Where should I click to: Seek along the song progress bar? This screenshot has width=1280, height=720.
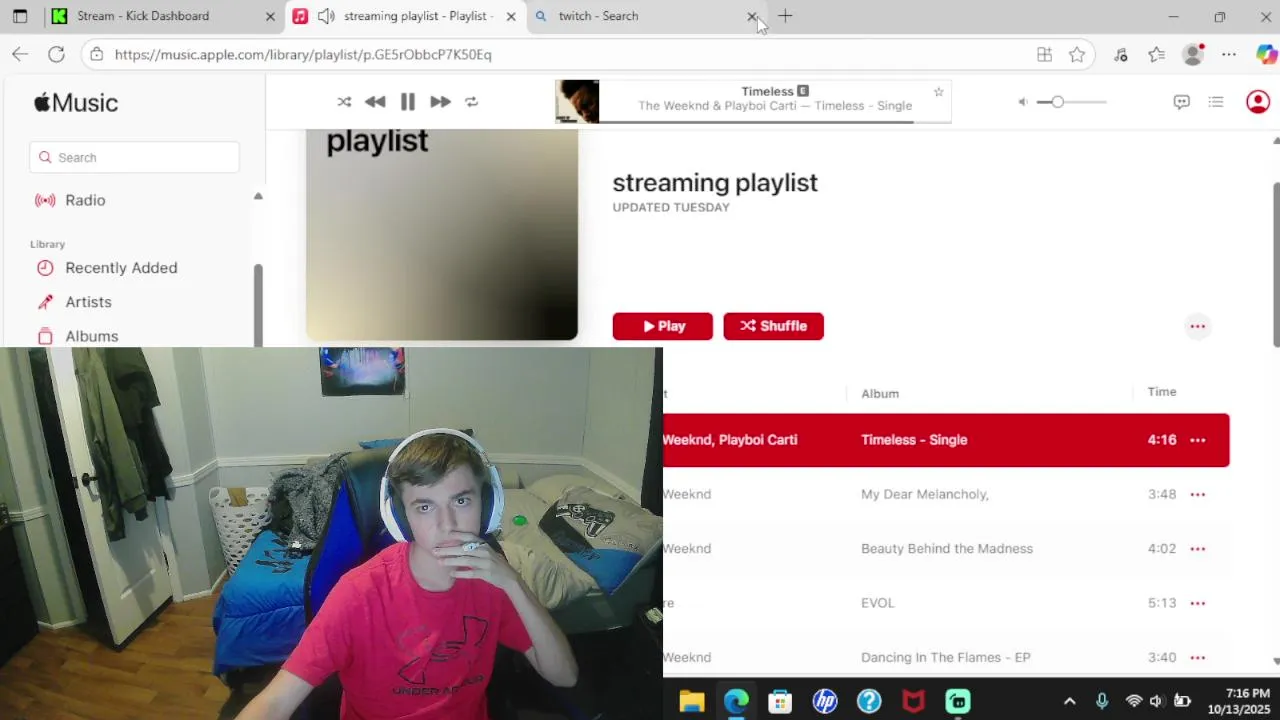click(775, 121)
